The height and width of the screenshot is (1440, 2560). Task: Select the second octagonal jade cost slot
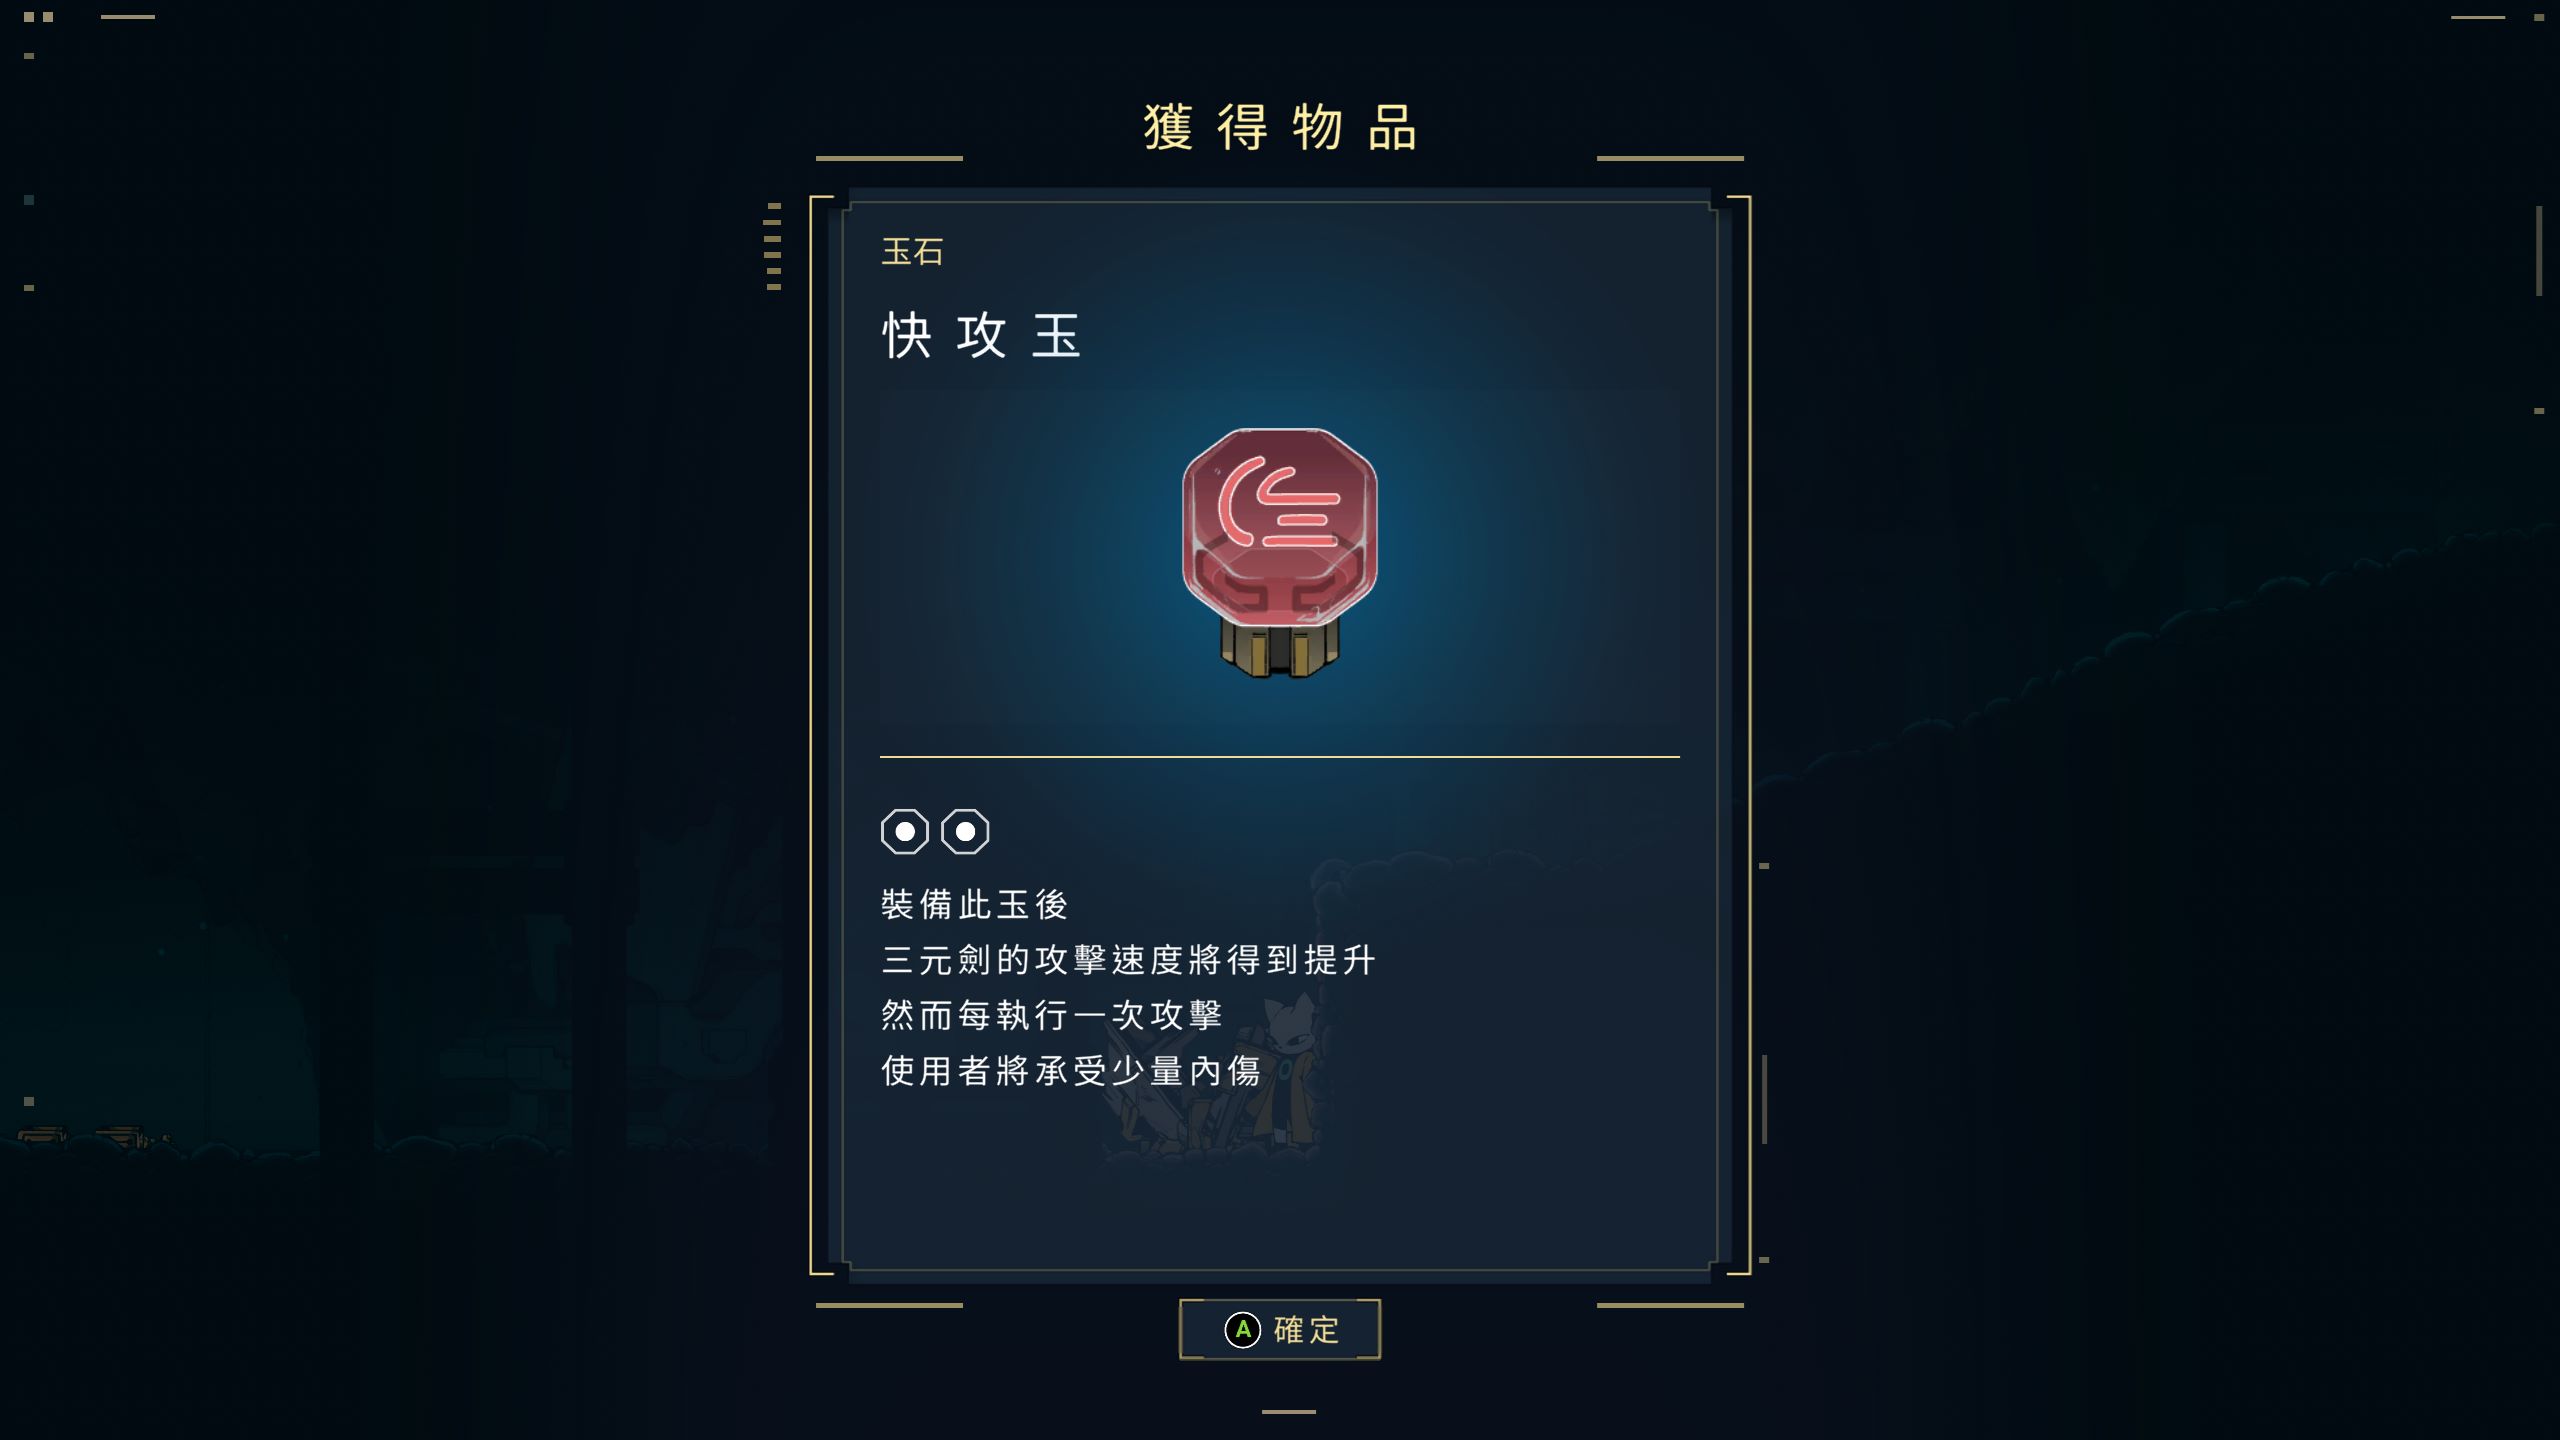(x=965, y=831)
